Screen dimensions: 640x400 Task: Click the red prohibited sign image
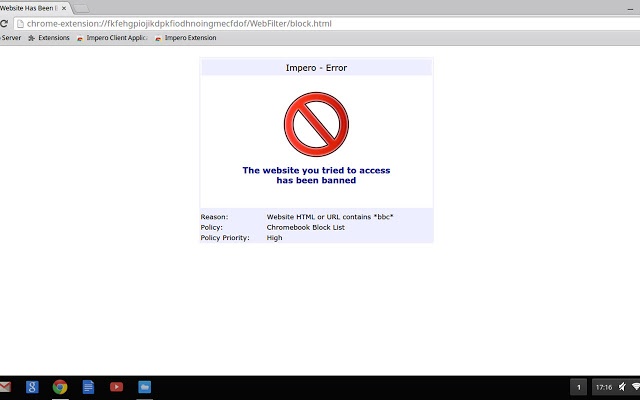click(x=316, y=124)
